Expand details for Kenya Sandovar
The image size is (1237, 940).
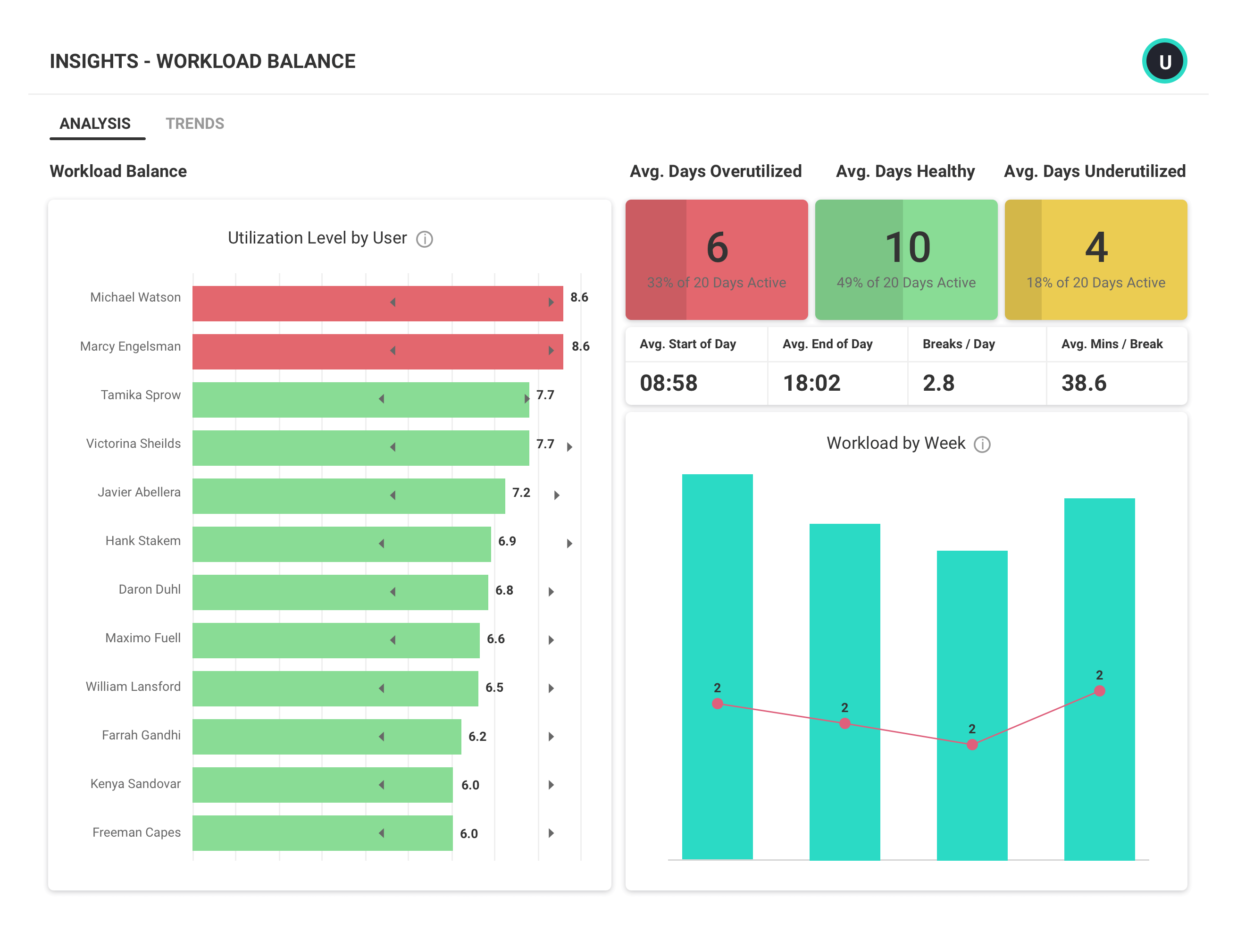tap(550, 785)
